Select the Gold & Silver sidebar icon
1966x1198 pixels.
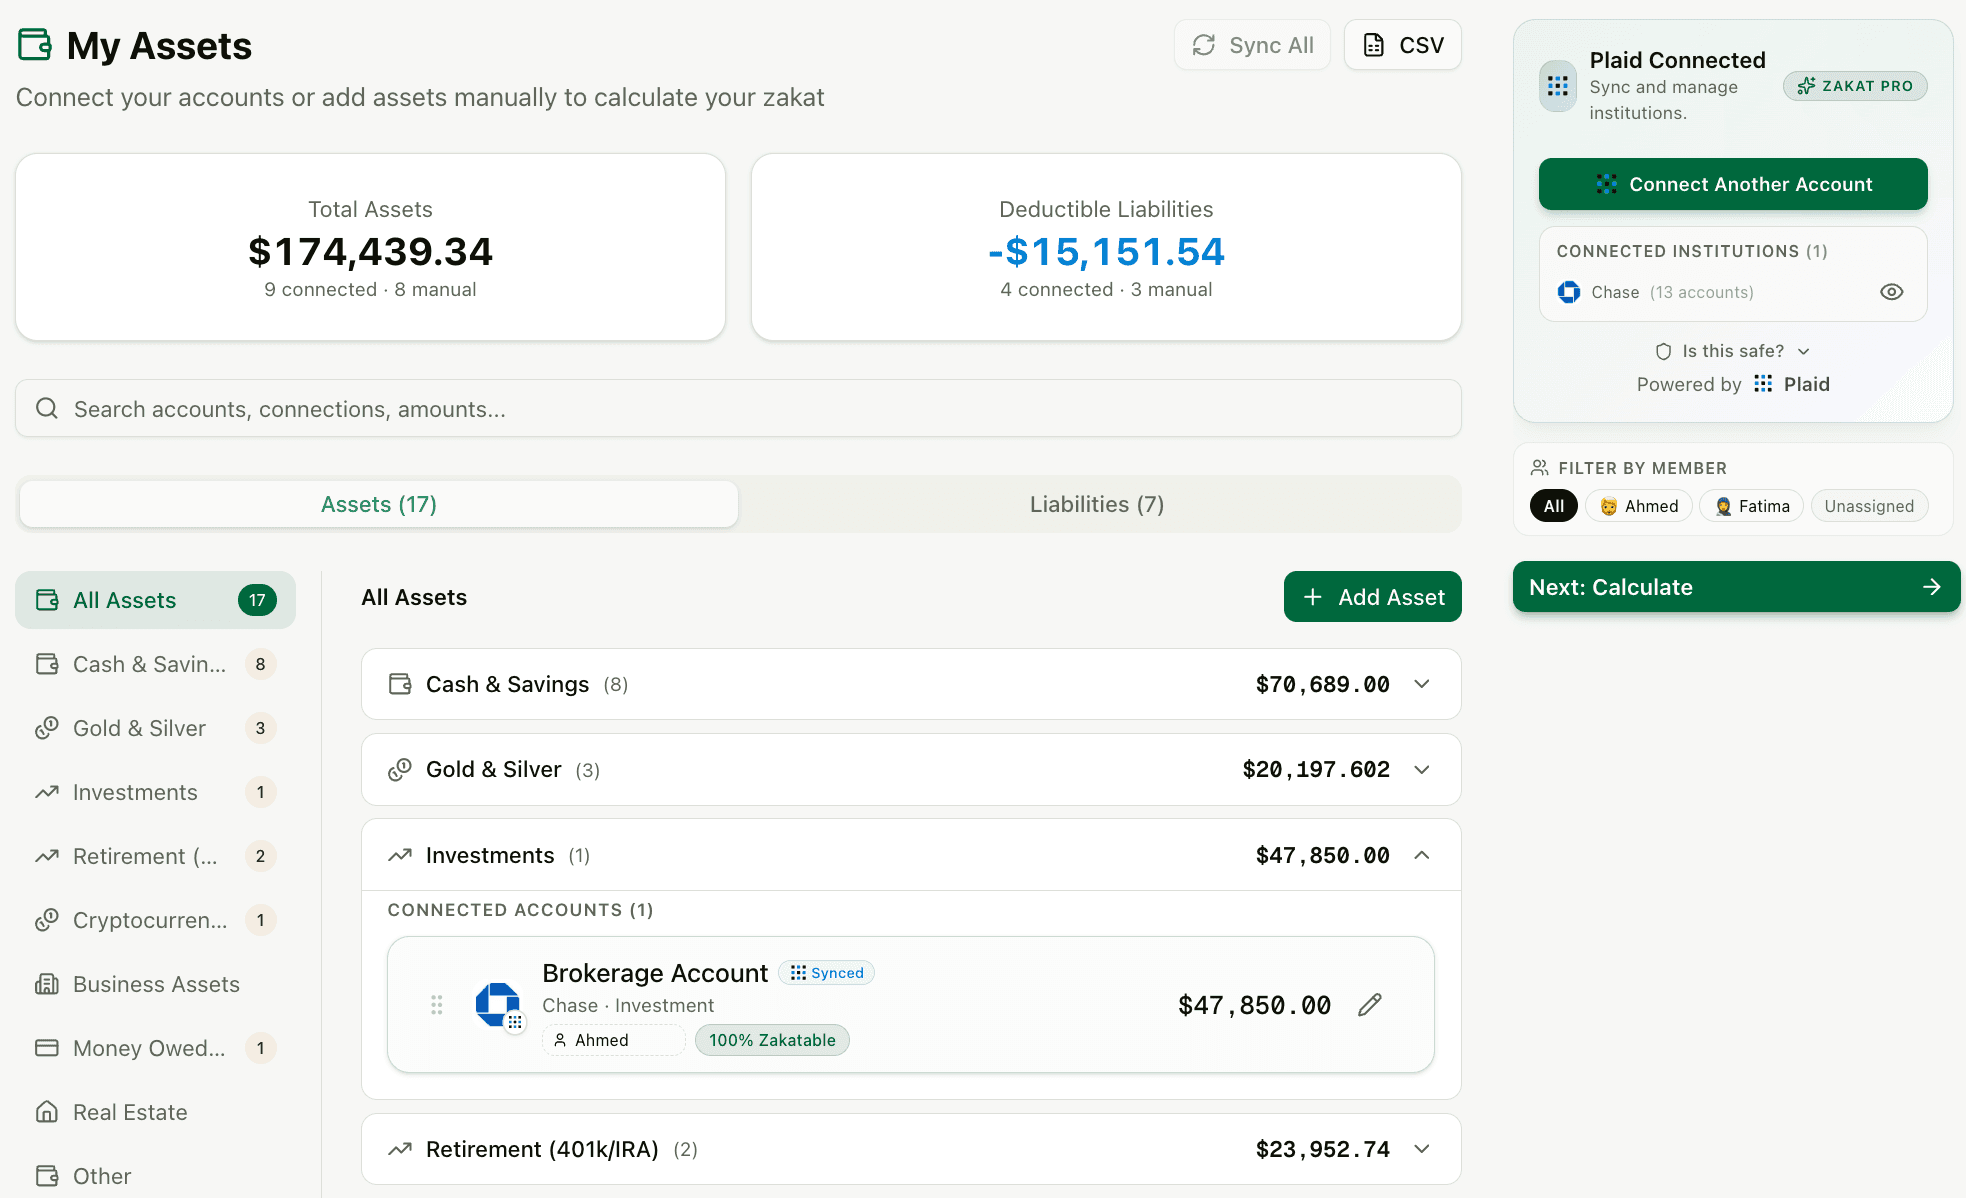point(46,728)
